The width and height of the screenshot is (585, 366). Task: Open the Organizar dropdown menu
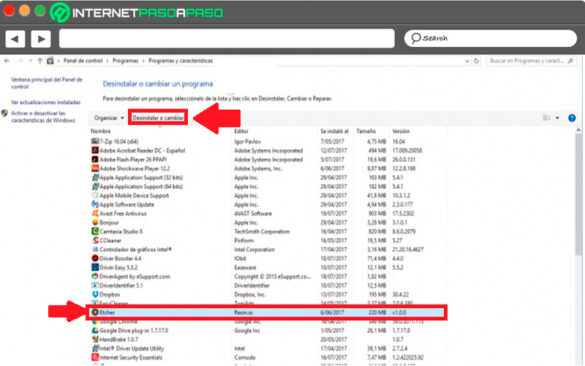pos(109,118)
